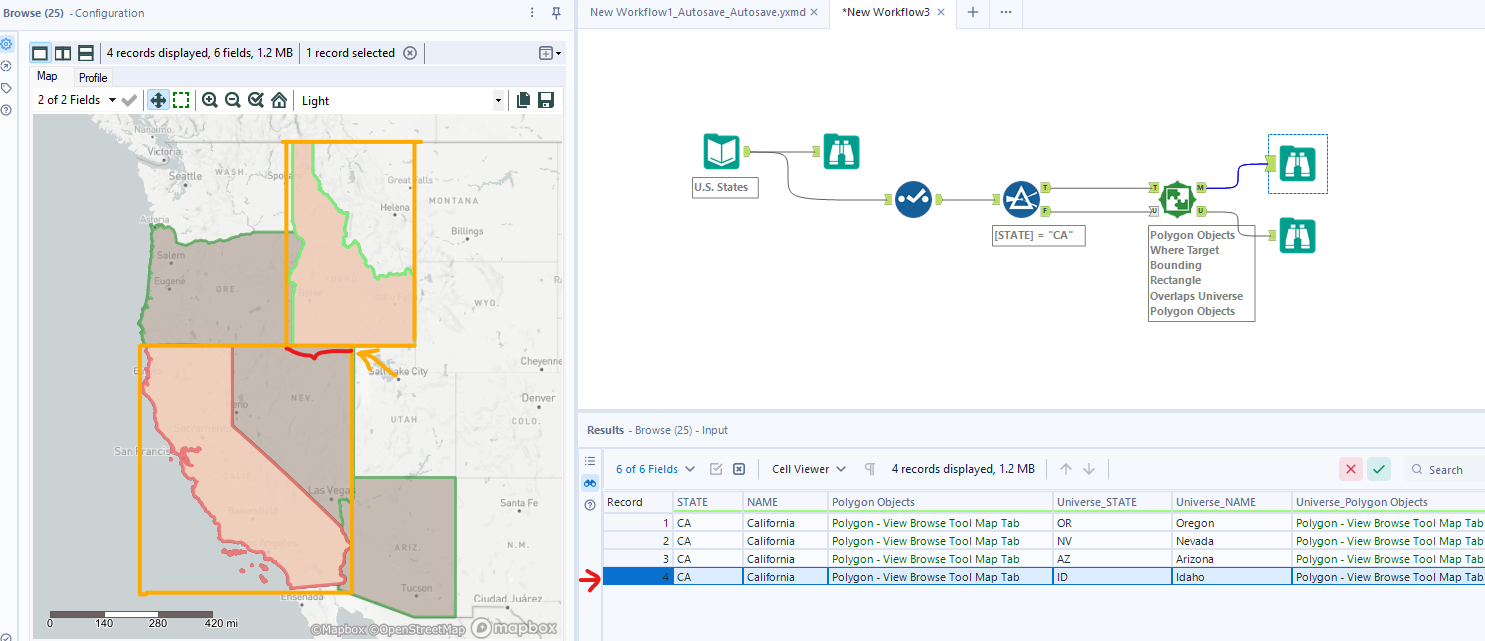The width and height of the screenshot is (1485, 641).
Task: Select the map pan tool
Action: point(158,100)
